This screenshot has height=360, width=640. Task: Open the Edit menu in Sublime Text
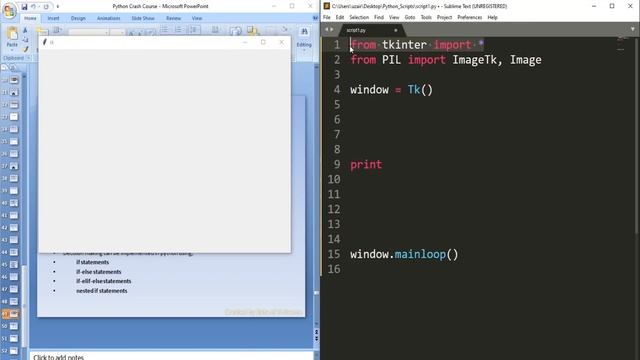coord(340,18)
